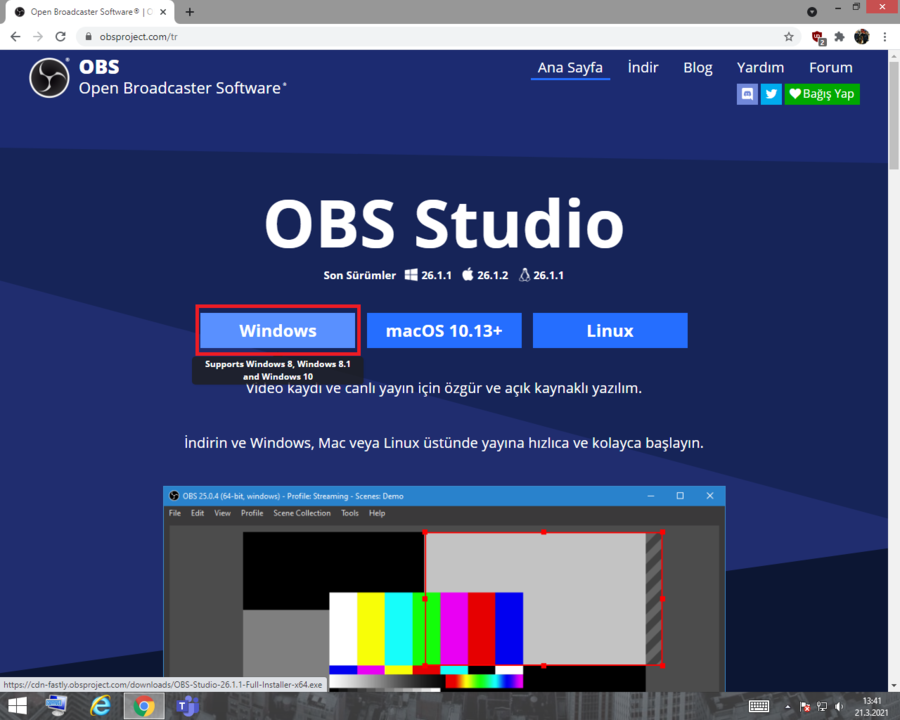
Task: Open Microsoft Teams from the taskbar
Action: click(x=188, y=706)
